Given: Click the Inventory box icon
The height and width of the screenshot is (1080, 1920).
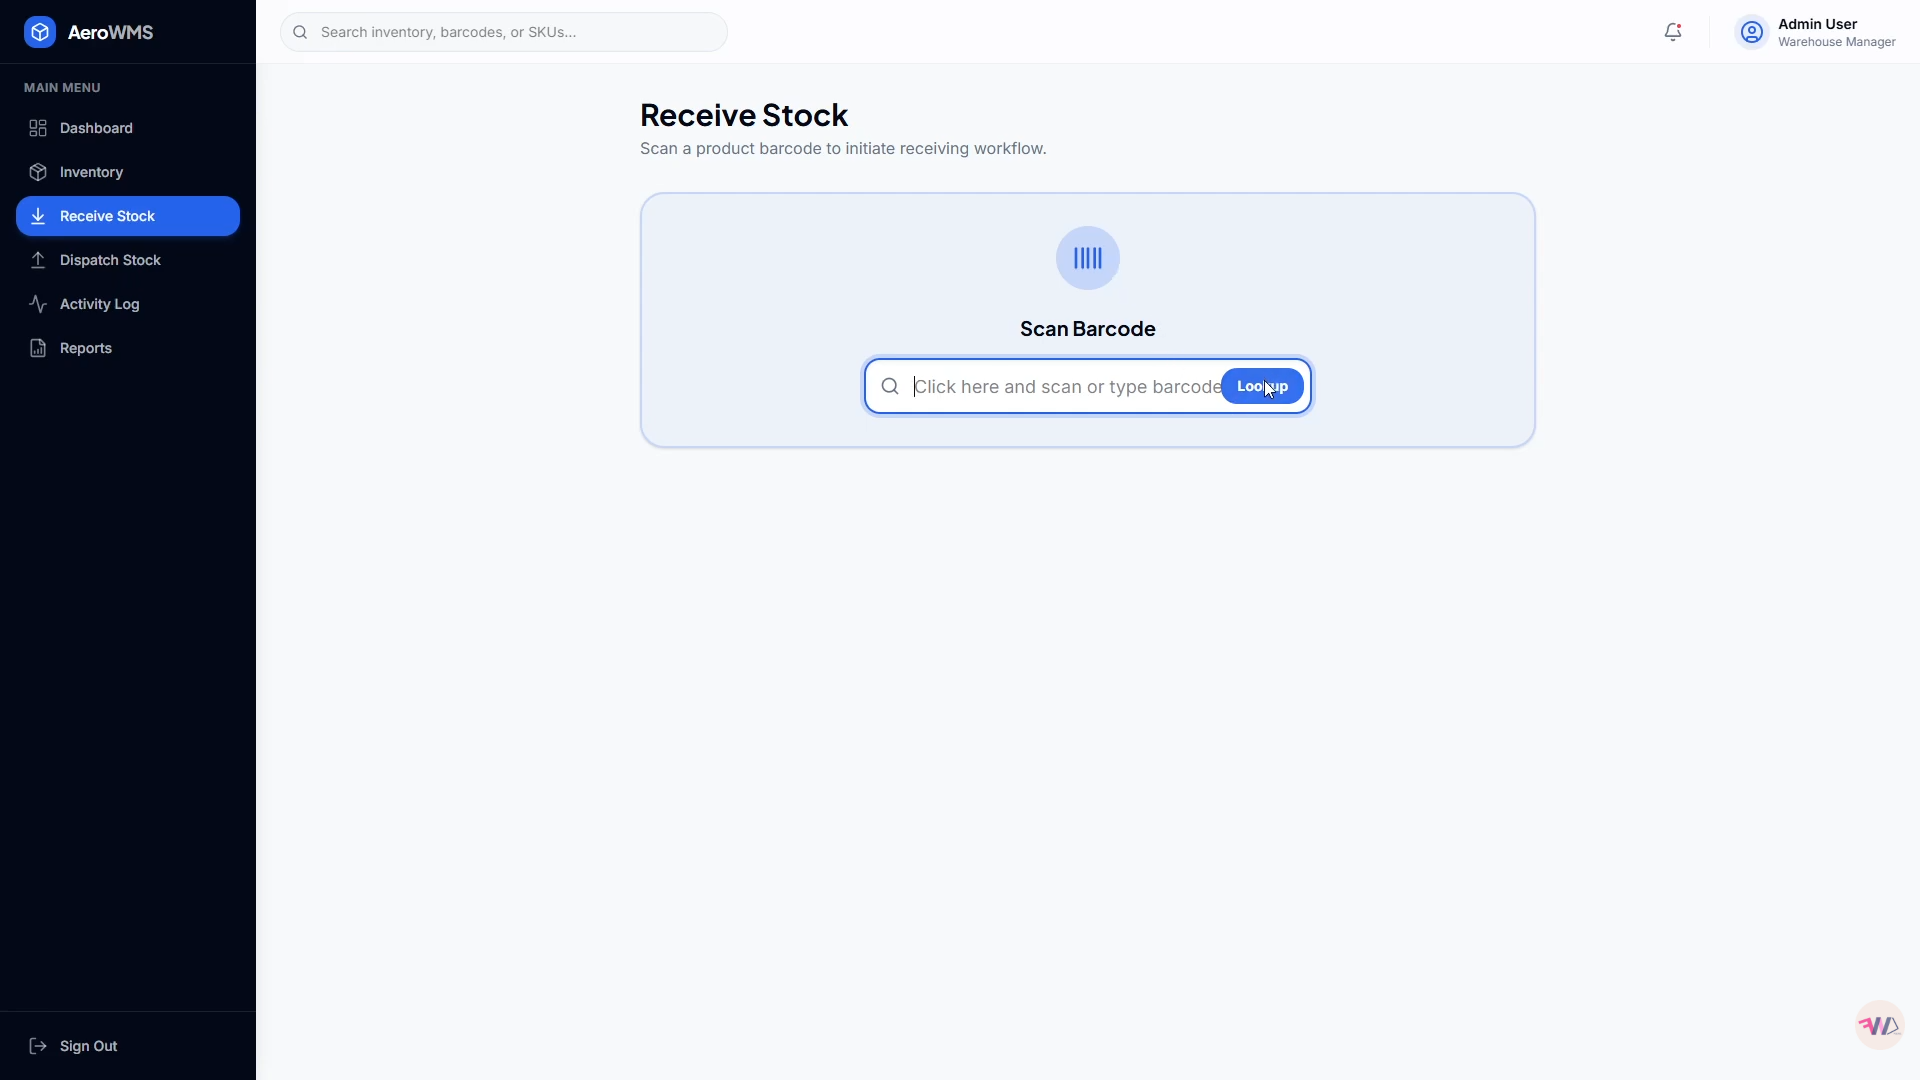Looking at the screenshot, I should pos(38,172).
